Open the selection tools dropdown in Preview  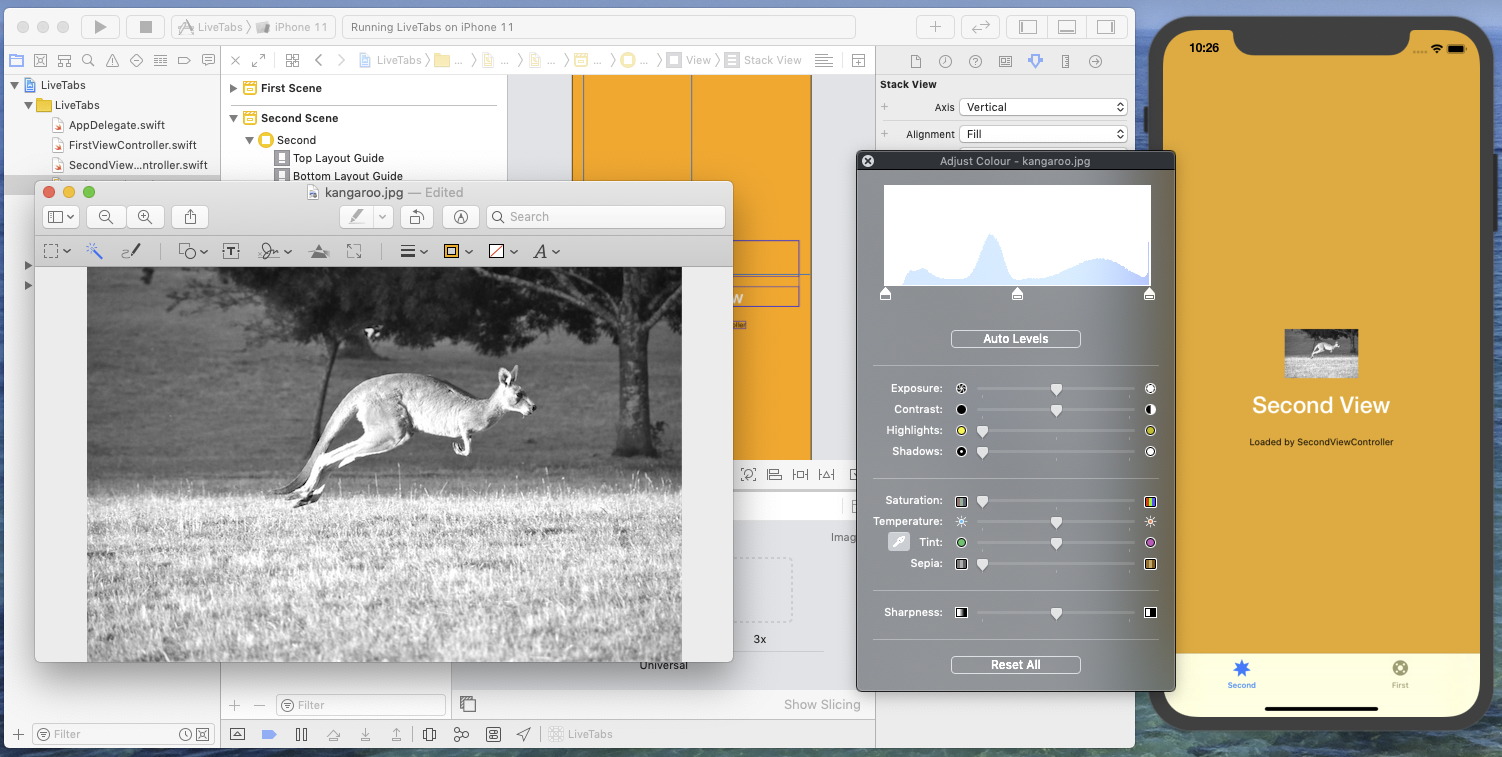click(57, 251)
